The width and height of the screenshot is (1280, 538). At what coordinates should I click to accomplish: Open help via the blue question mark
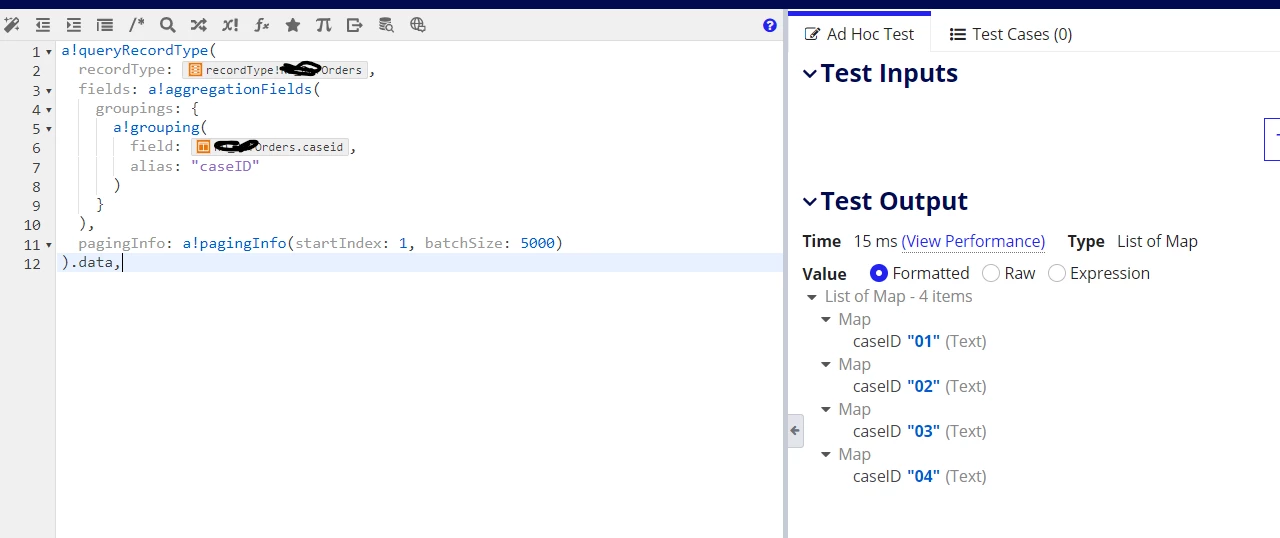pos(769,26)
